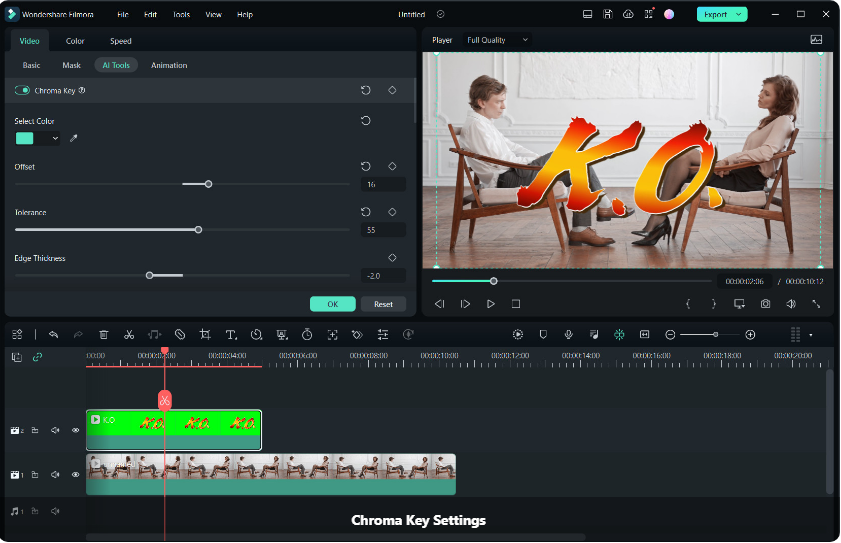This screenshot has width=841, height=543.
Task: Toggle auto link chain icon
Action: 37,357
